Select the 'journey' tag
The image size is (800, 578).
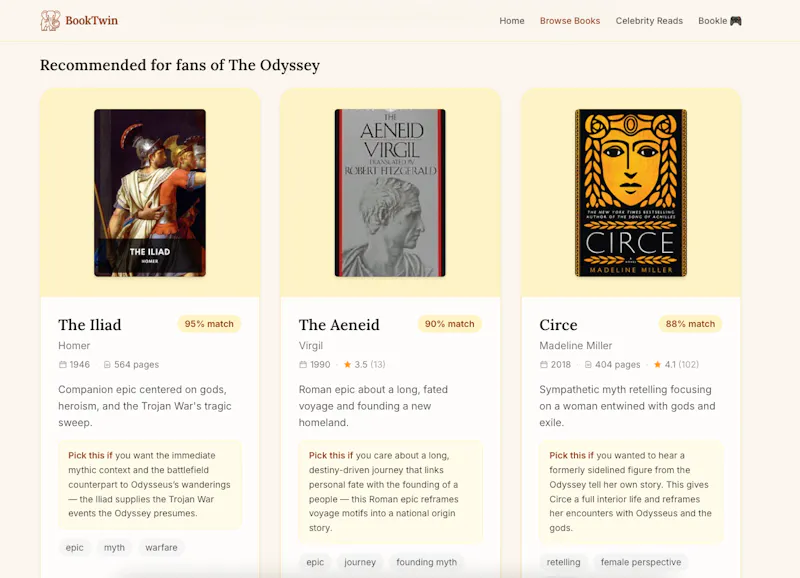click(x=360, y=562)
